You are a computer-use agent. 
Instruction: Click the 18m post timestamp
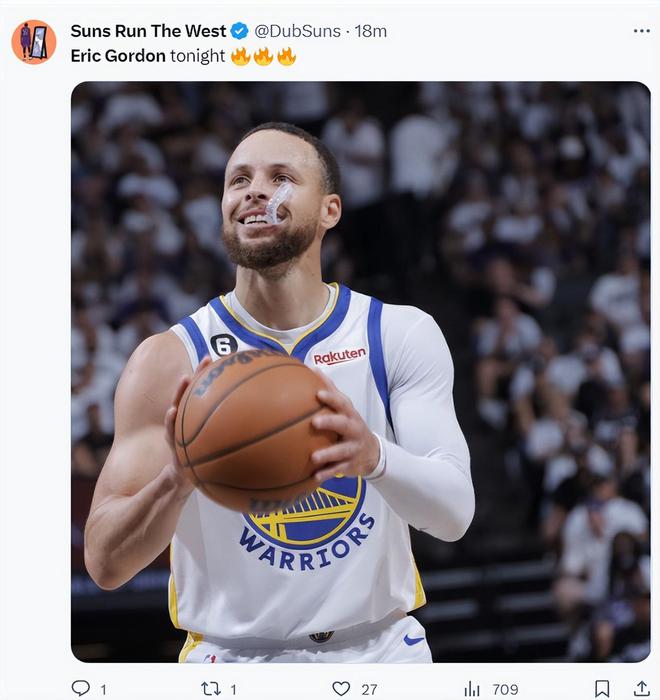[x=371, y=31]
